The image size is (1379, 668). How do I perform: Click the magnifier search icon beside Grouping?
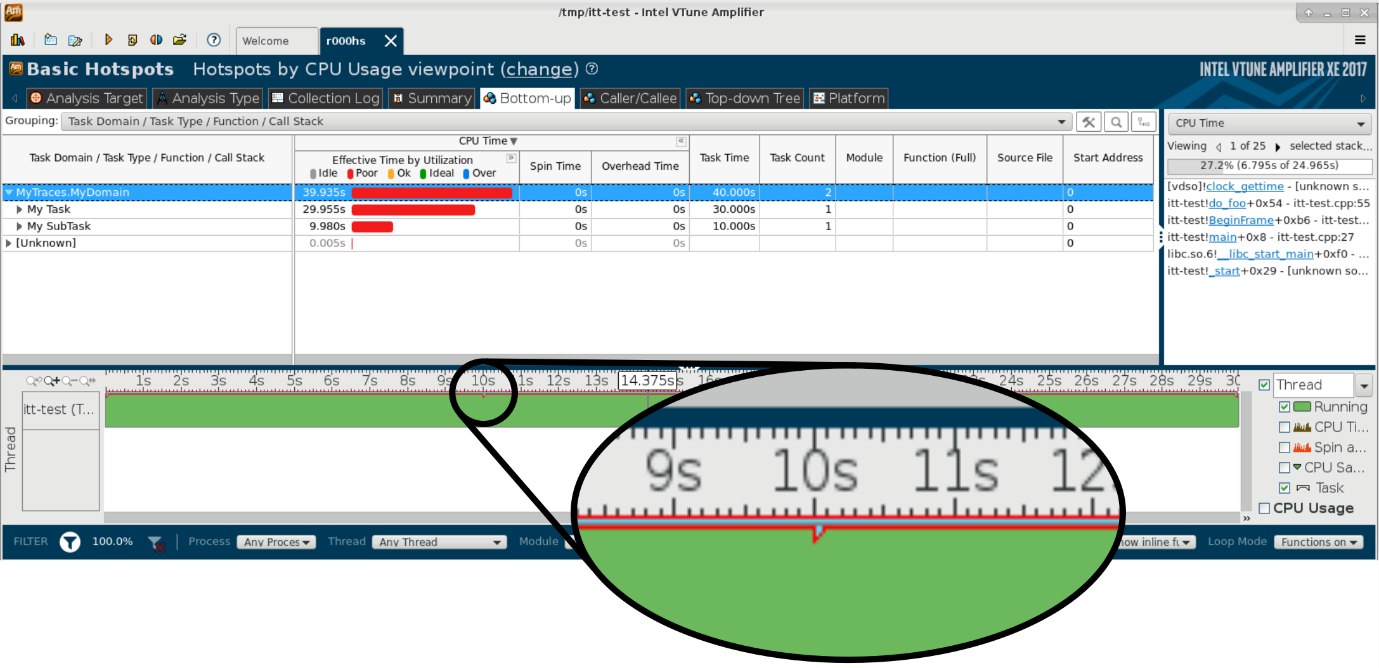coord(1116,122)
